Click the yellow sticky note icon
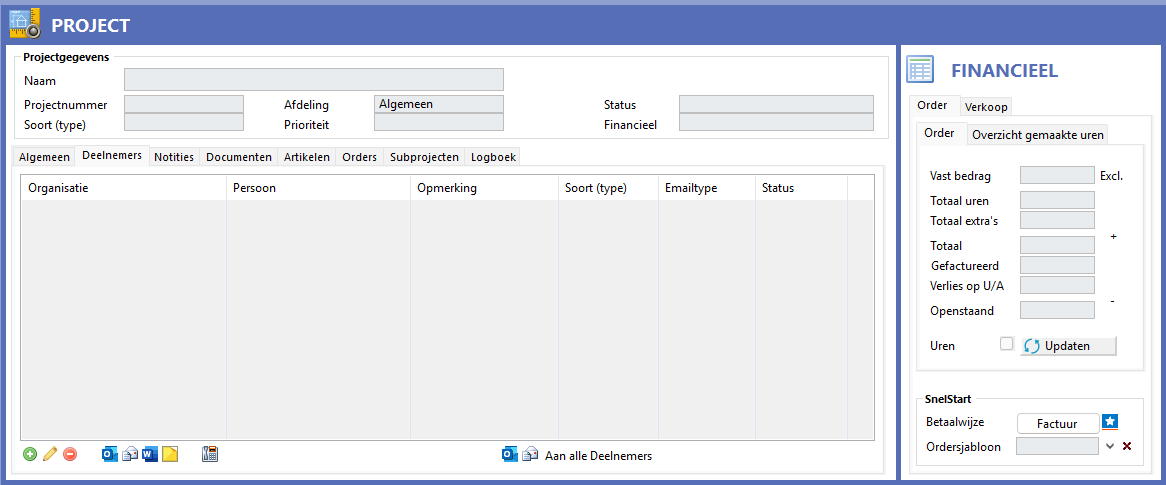This screenshot has width=1166, height=485. tap(170, 454)
